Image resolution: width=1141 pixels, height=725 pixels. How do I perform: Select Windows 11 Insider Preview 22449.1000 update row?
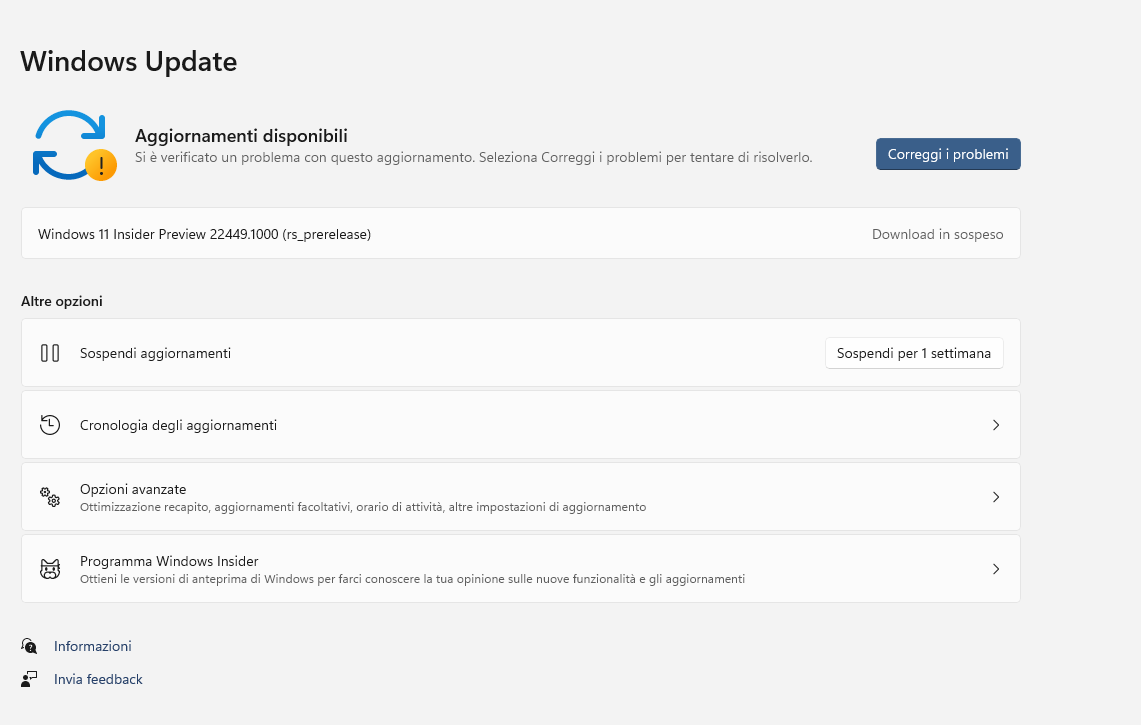(521, 234)
